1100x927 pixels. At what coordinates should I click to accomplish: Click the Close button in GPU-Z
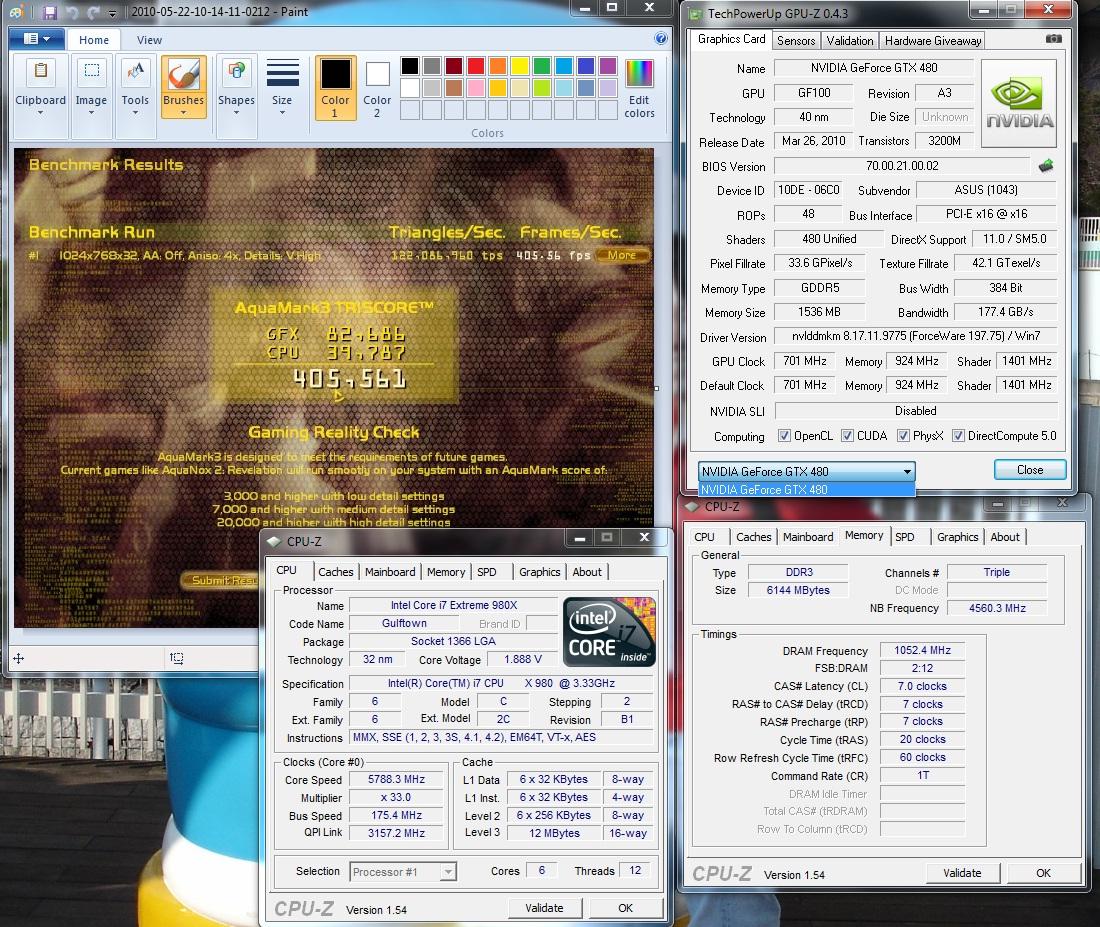coord(1030,470)
